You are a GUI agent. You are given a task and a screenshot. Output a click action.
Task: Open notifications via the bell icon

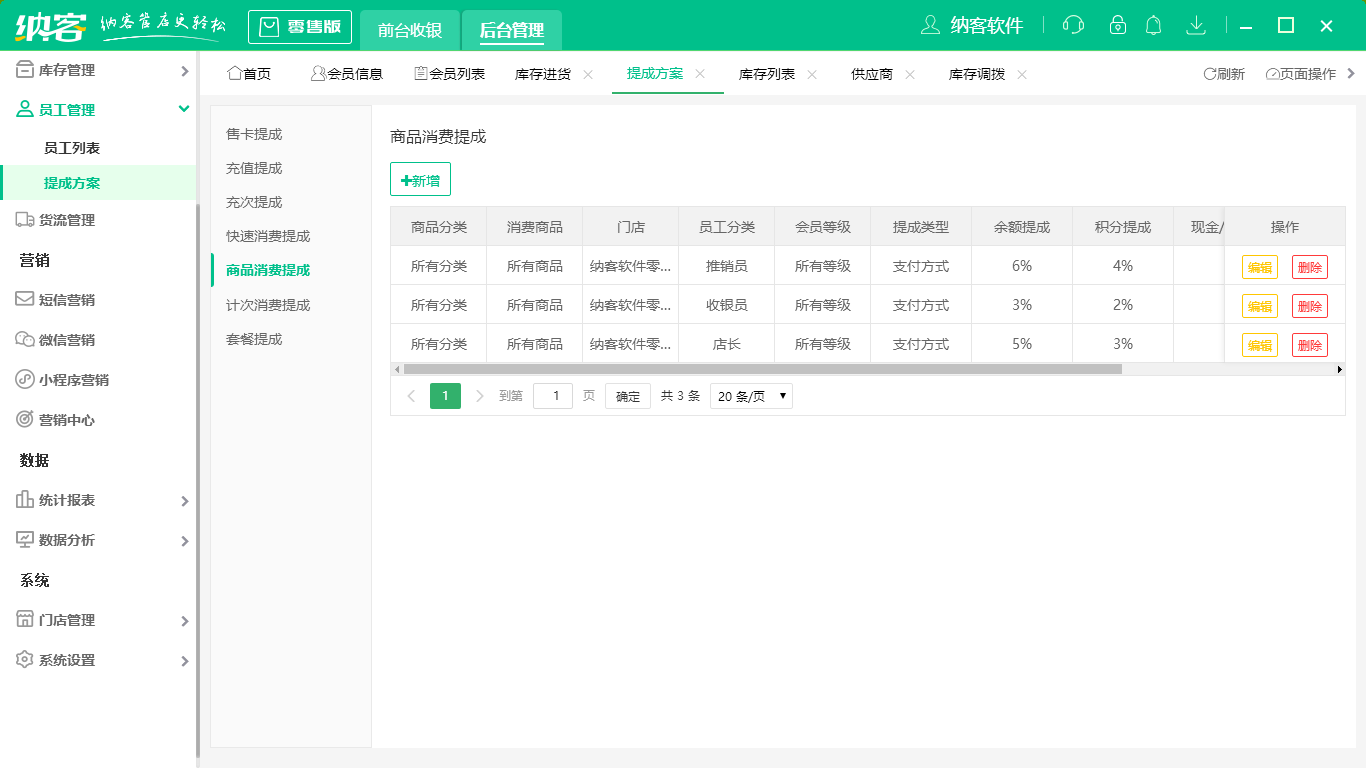coord(1153,25)
